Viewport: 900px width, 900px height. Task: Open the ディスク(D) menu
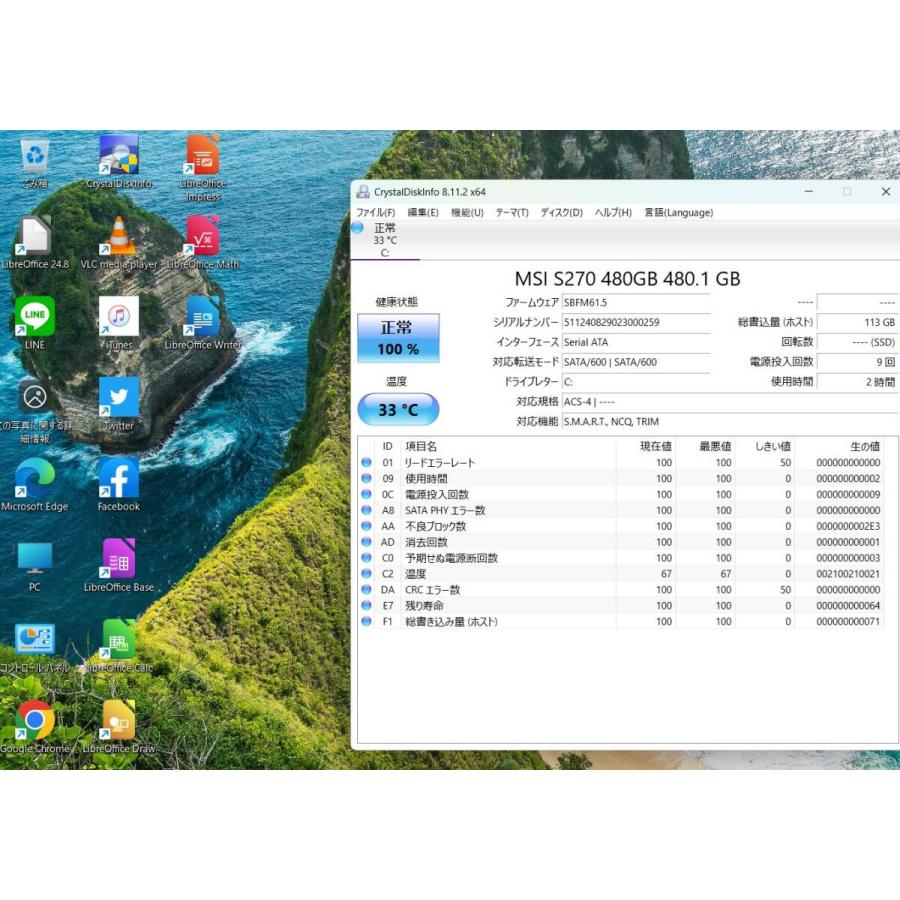tap(562, 213)
